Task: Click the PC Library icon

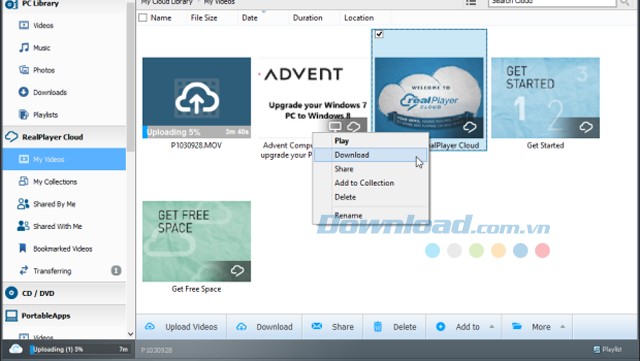Action: coord(11,4)
